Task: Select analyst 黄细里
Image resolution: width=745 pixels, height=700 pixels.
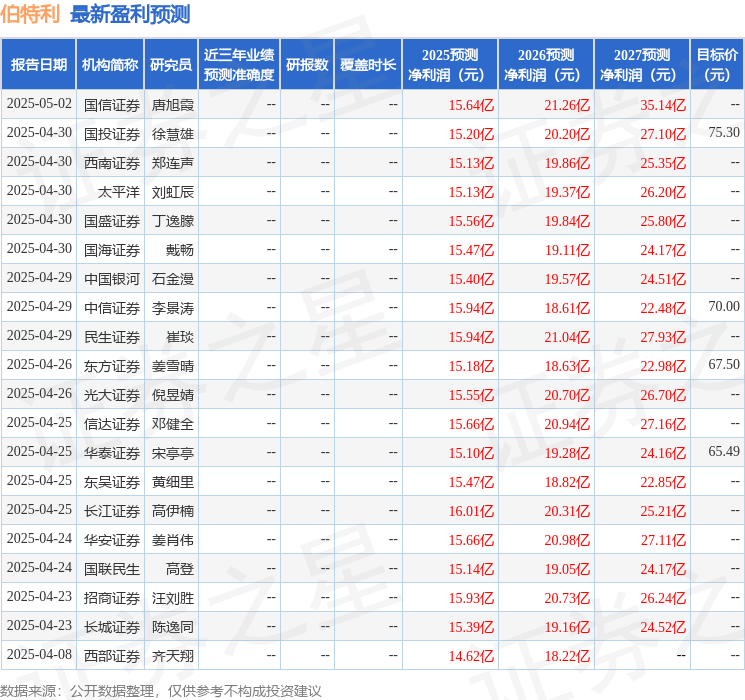Action: pyautogui.click(x=173, y=482)
